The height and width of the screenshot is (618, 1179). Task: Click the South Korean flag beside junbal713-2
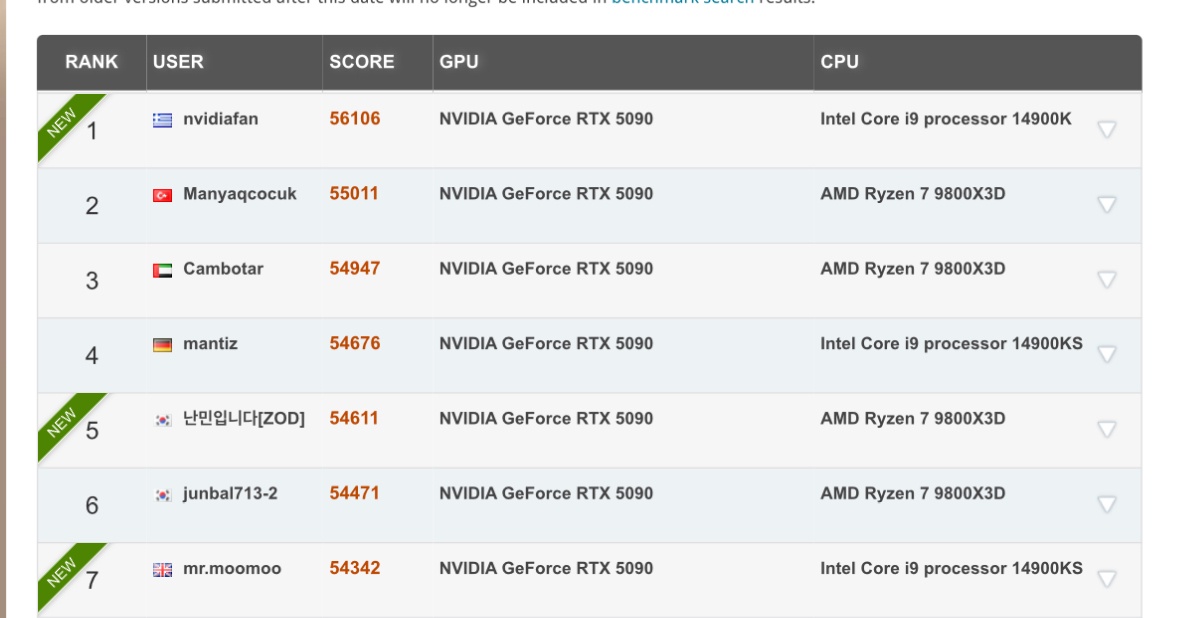(x=162, y=495)
